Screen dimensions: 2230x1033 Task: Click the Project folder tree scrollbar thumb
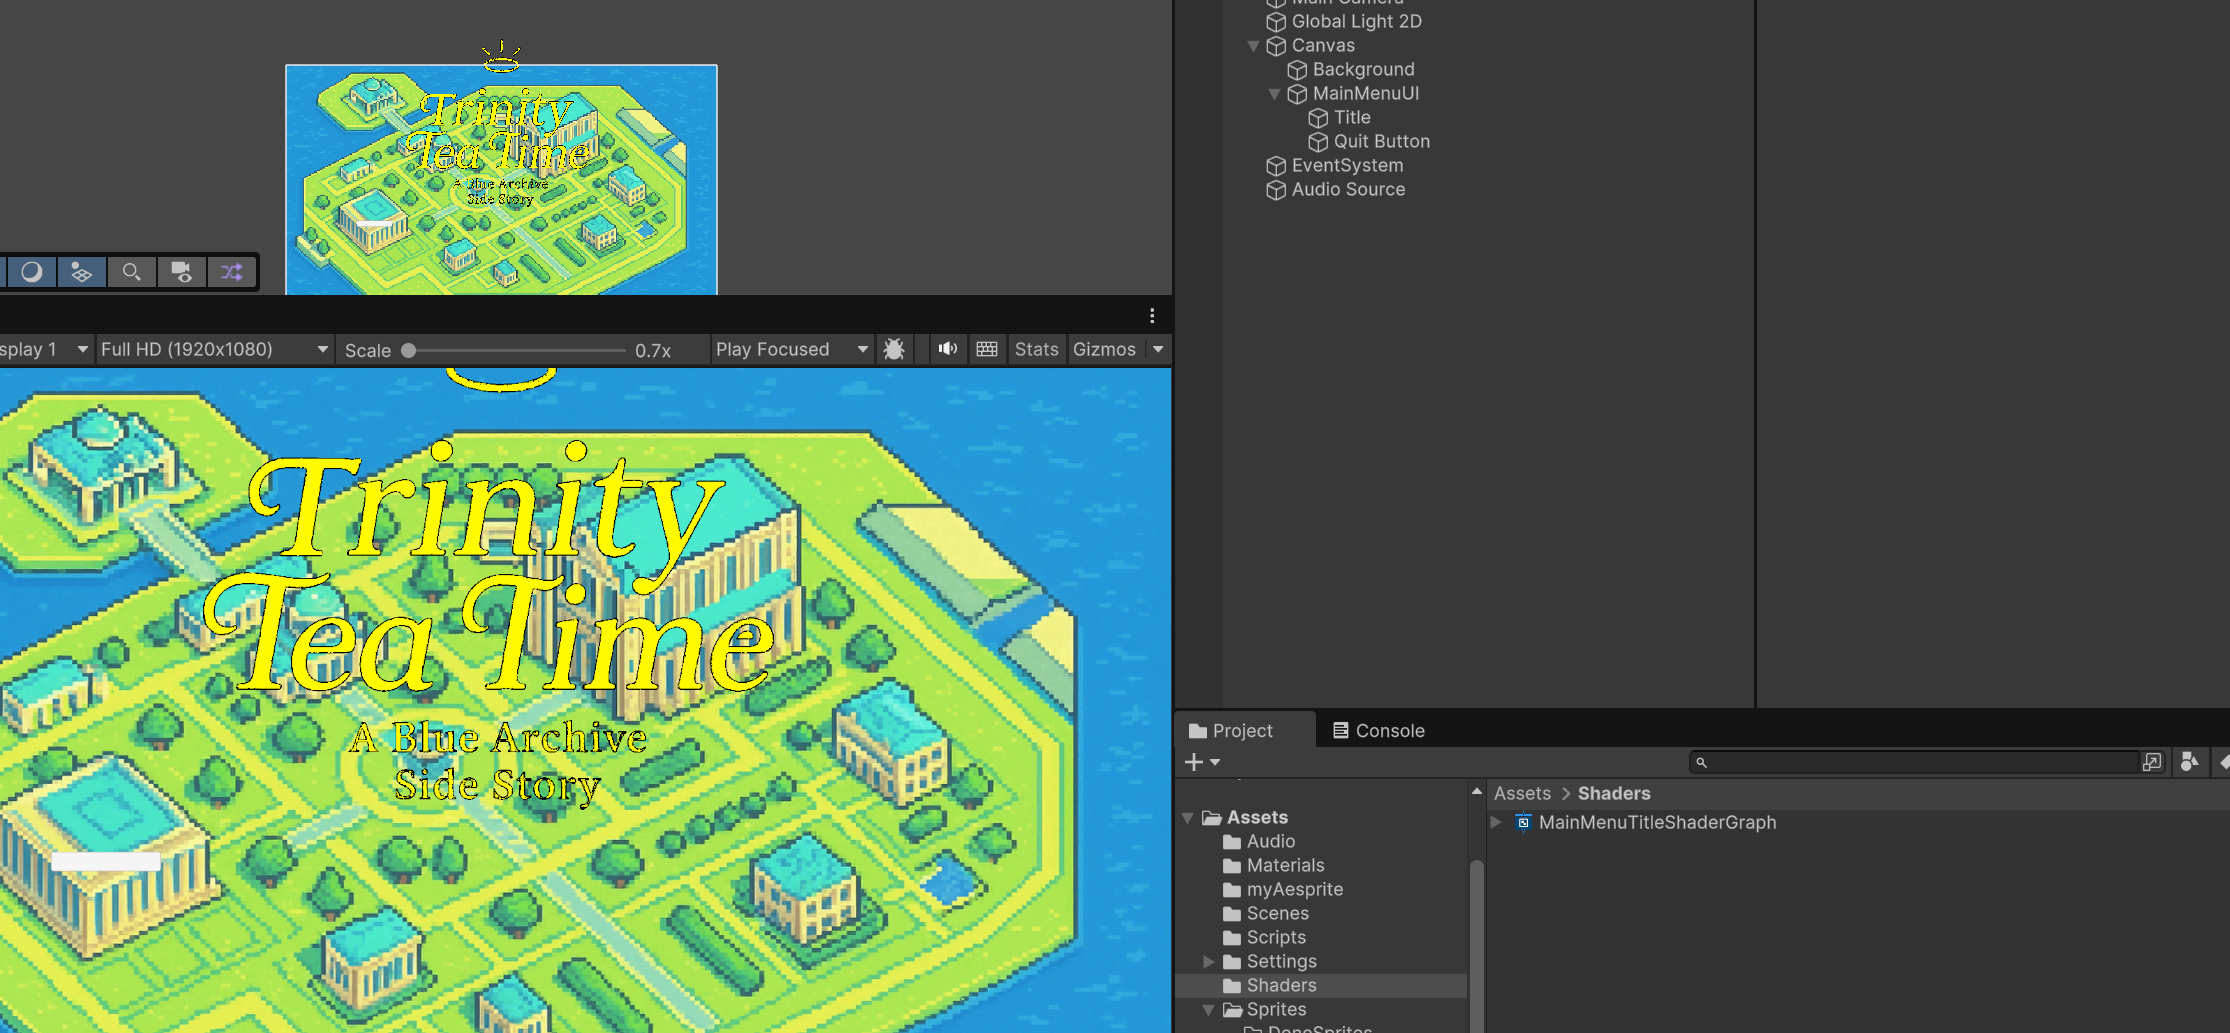point(1476,945)
